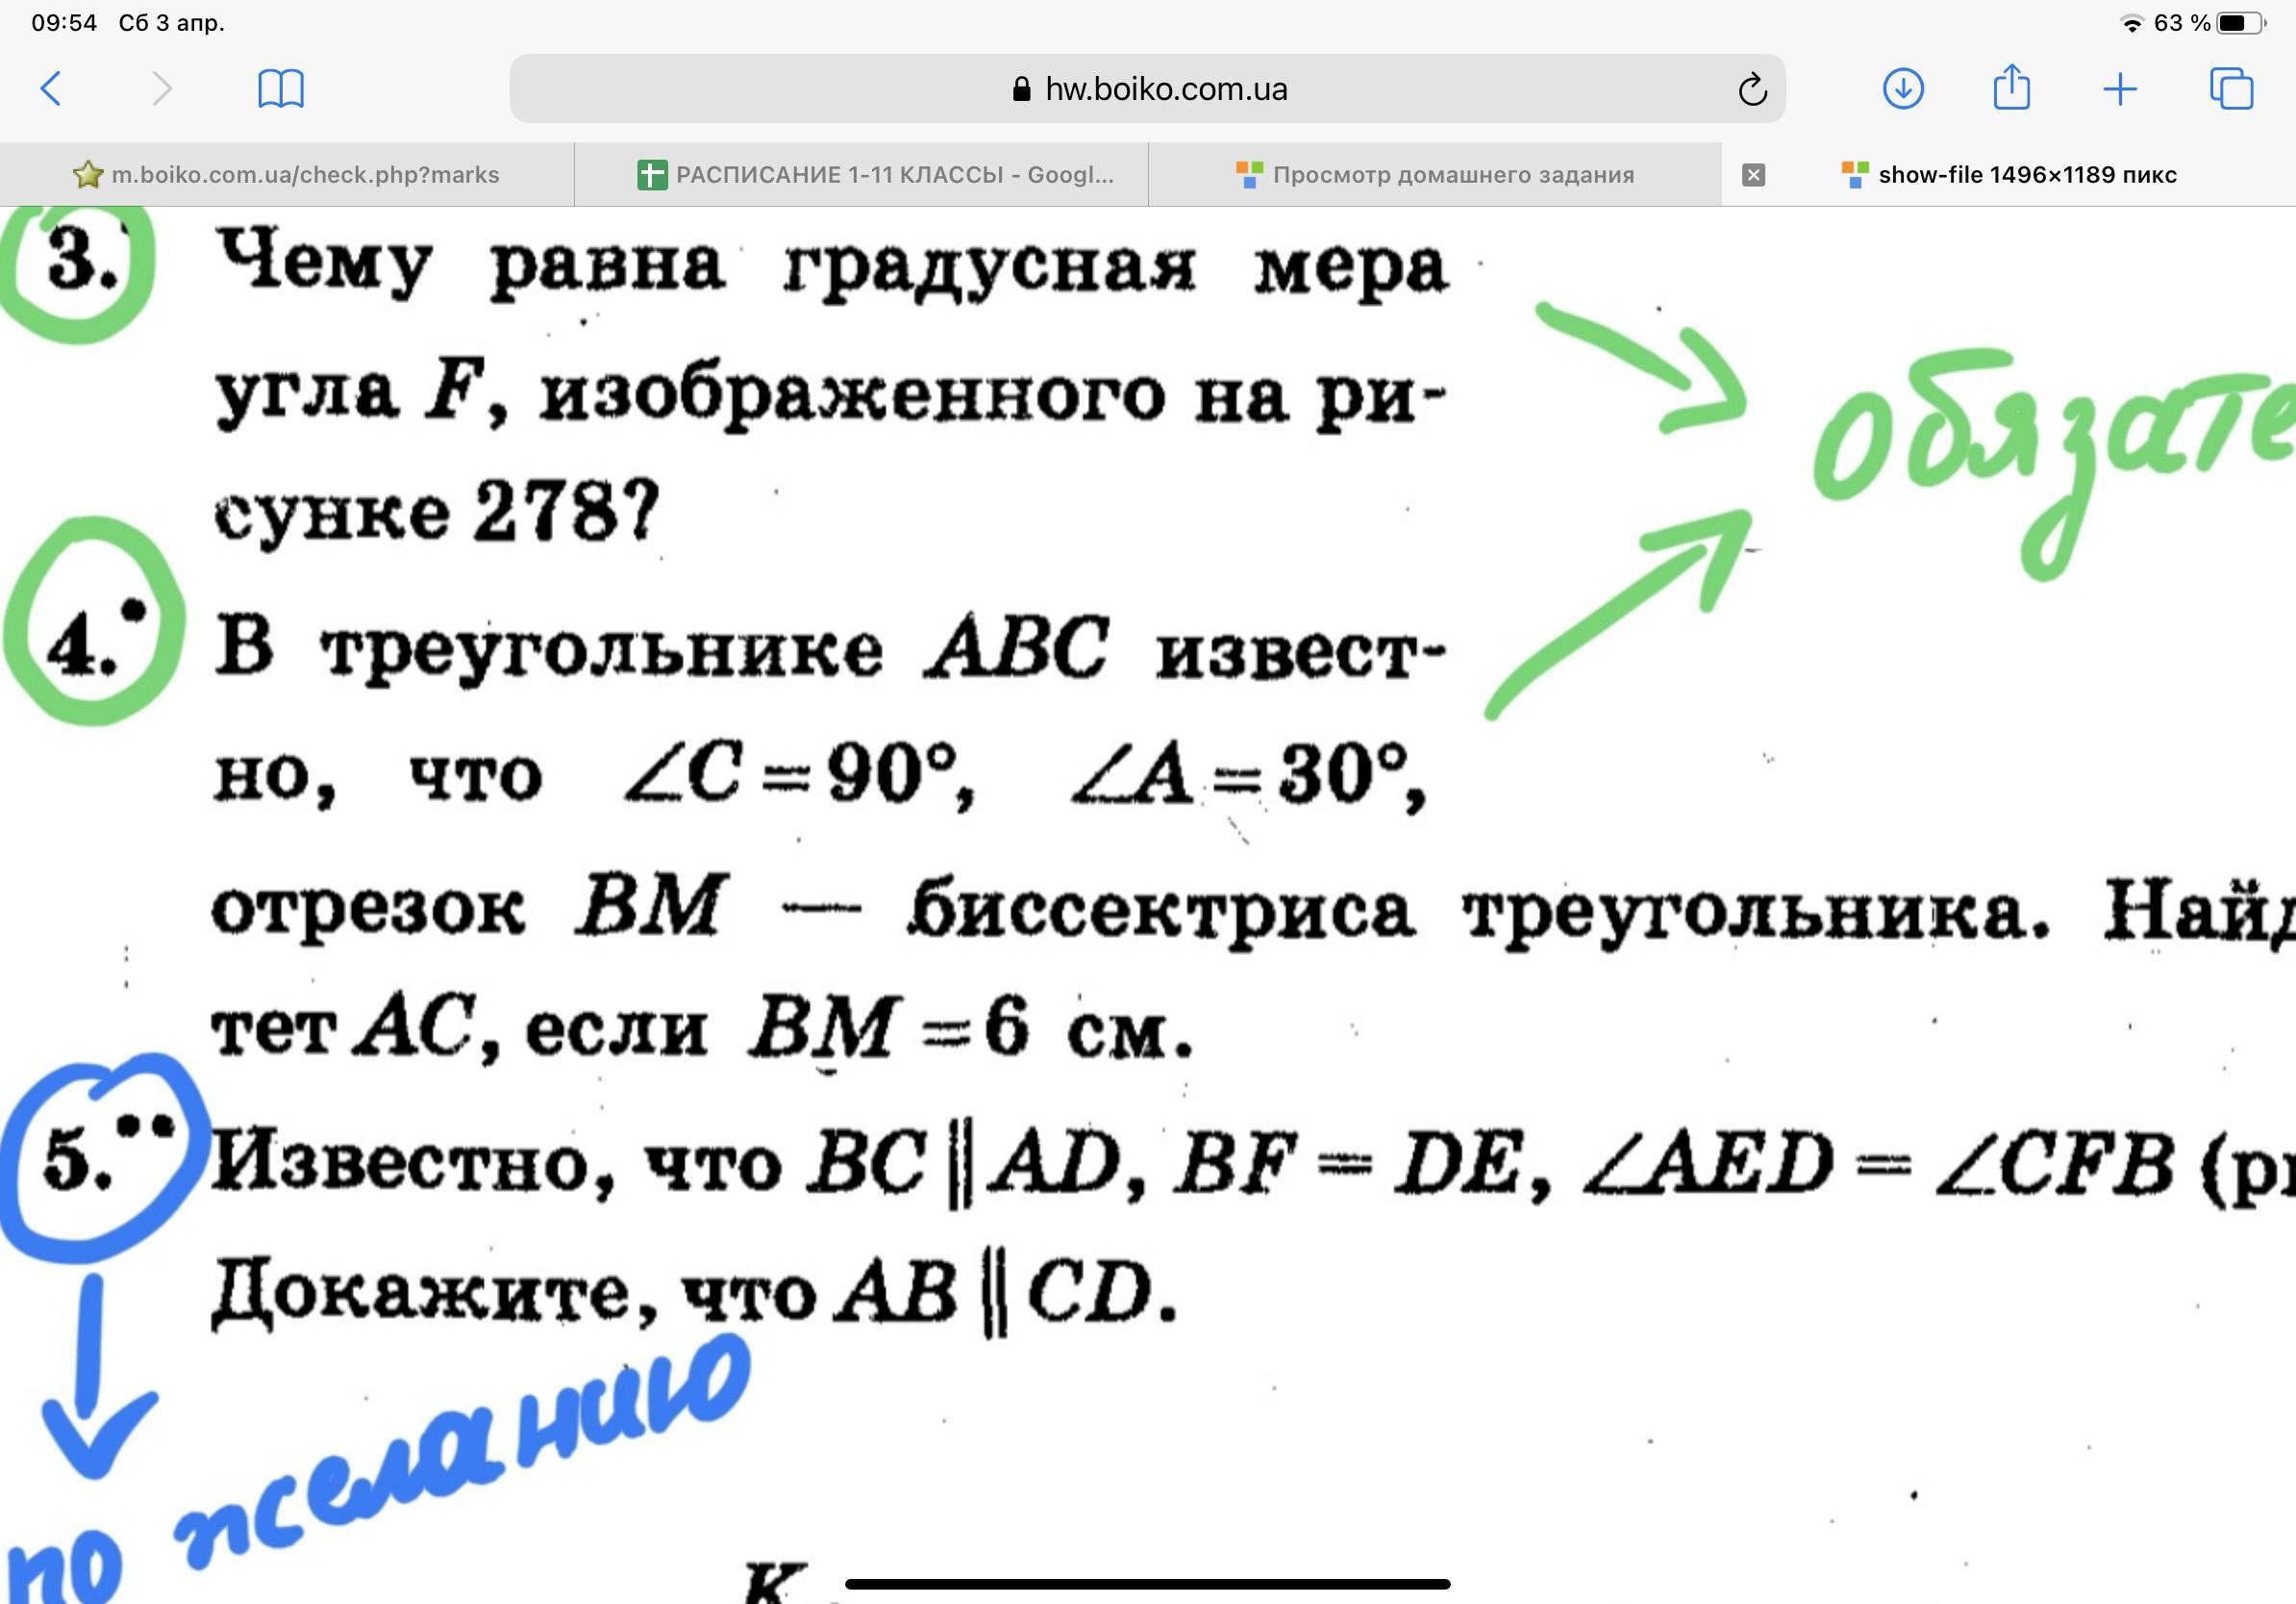Select the show-file 1496×1189 tab
2296x1604 pixels.
pyautogui.click(x=2026, y=175)
